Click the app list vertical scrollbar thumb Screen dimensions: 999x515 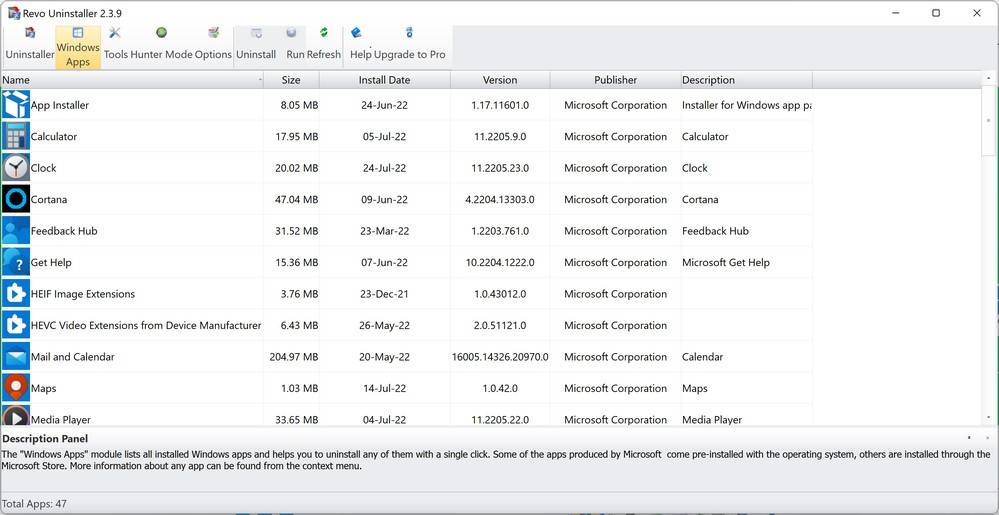(x=988, y=121)
